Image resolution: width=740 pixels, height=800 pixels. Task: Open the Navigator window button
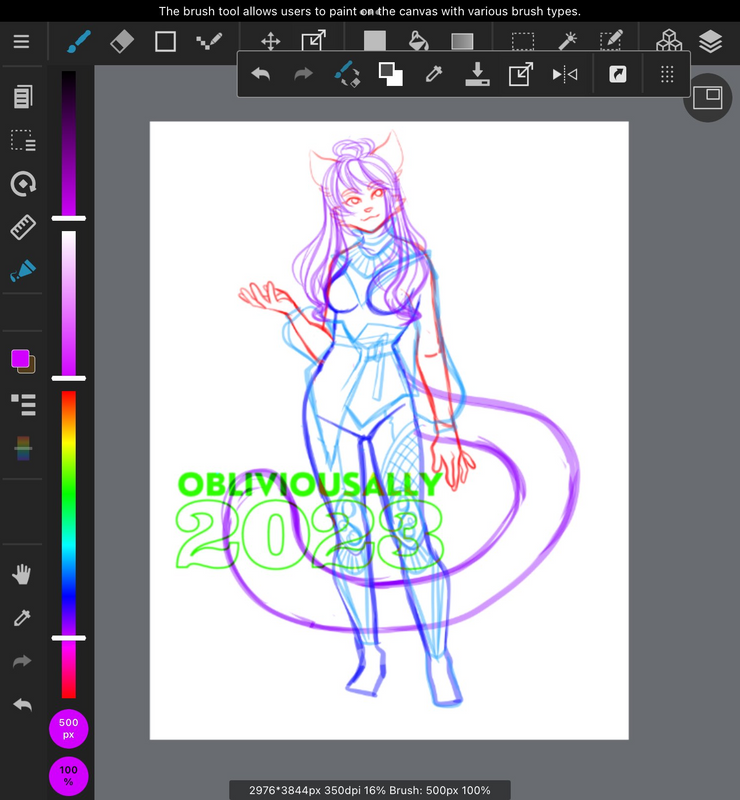(x=707, y=98)
